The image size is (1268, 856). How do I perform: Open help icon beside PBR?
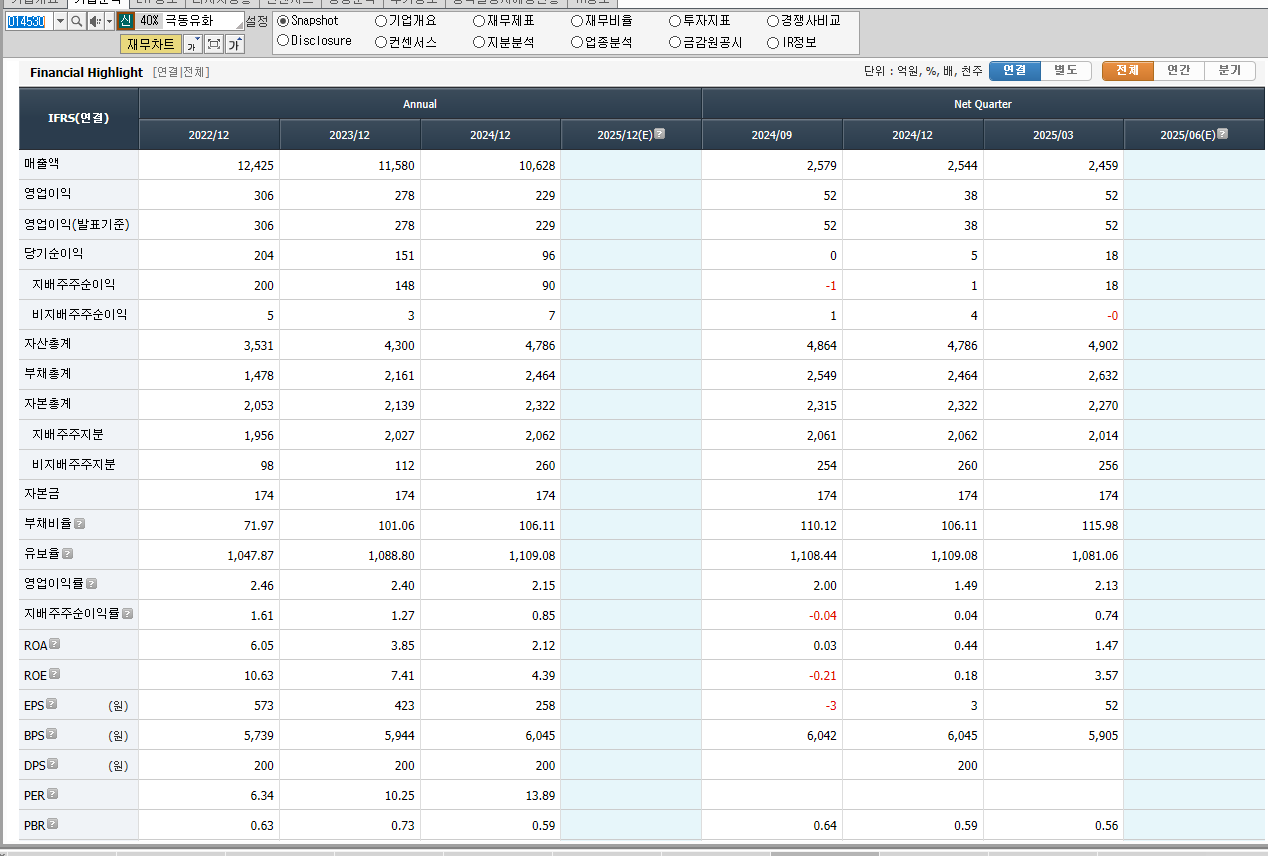(x=53, y=824)
